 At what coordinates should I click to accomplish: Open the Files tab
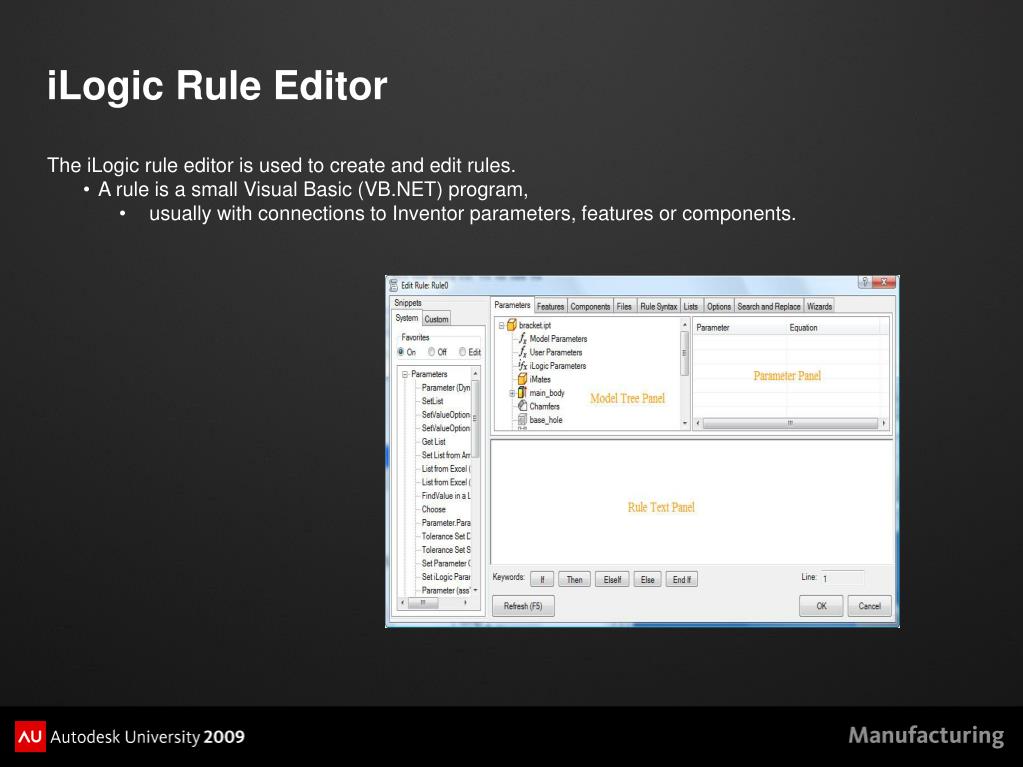pyautogui.click(x=624, y=307)
